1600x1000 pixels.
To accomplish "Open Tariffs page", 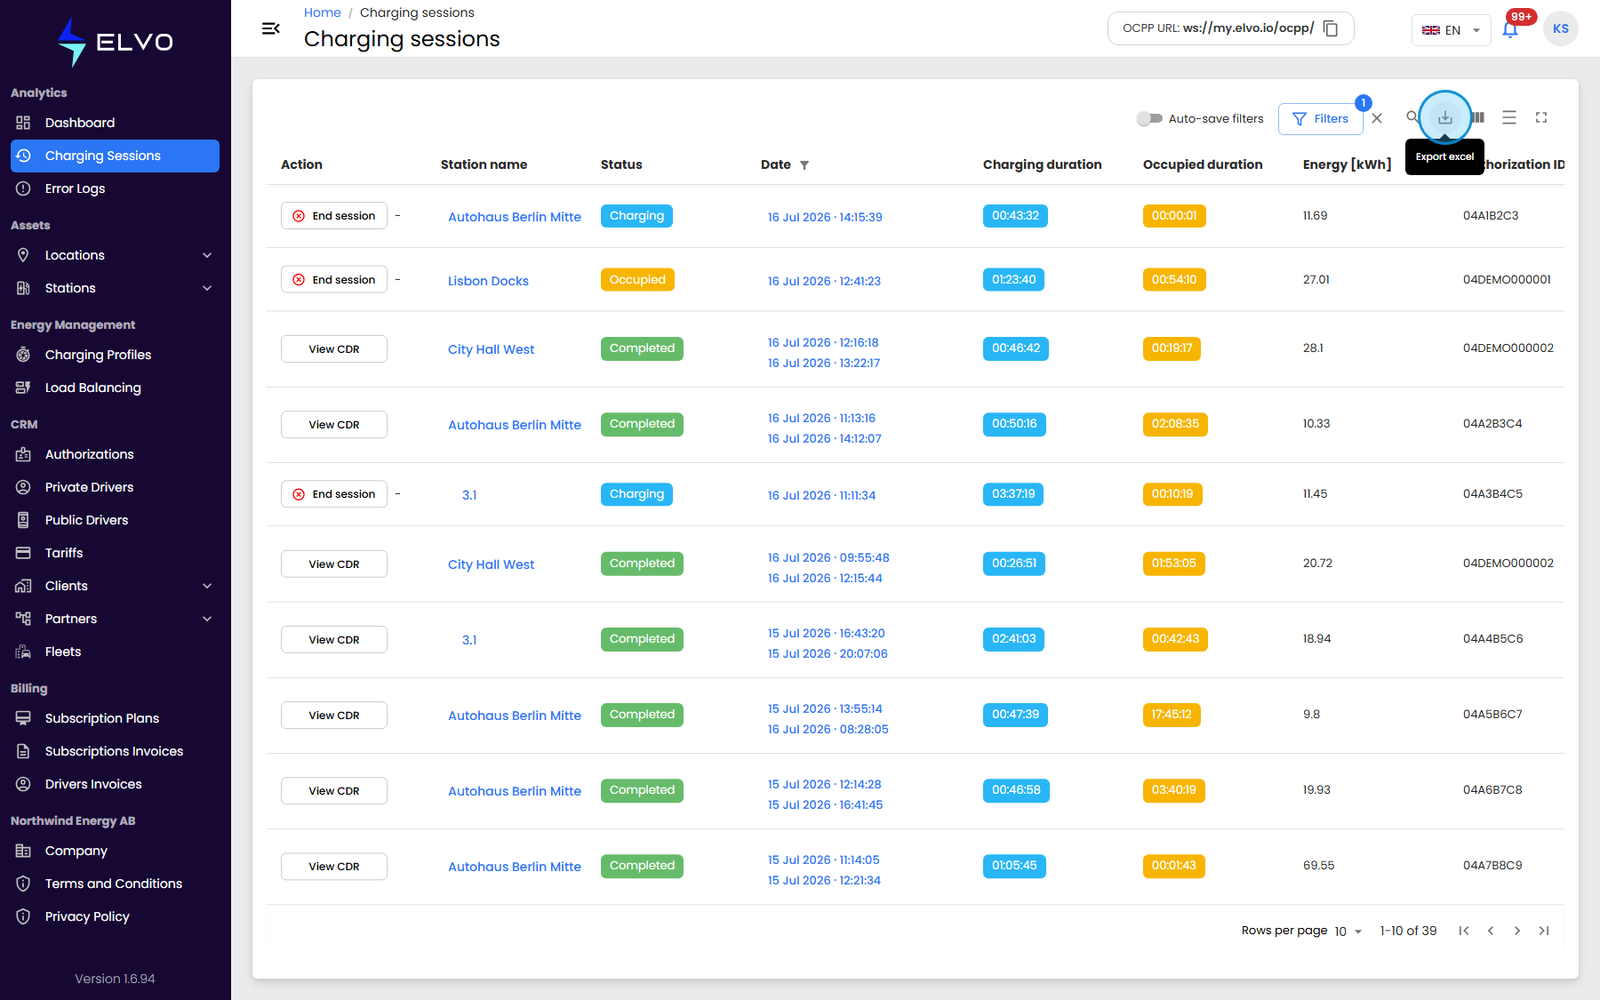I will (115, 553).
